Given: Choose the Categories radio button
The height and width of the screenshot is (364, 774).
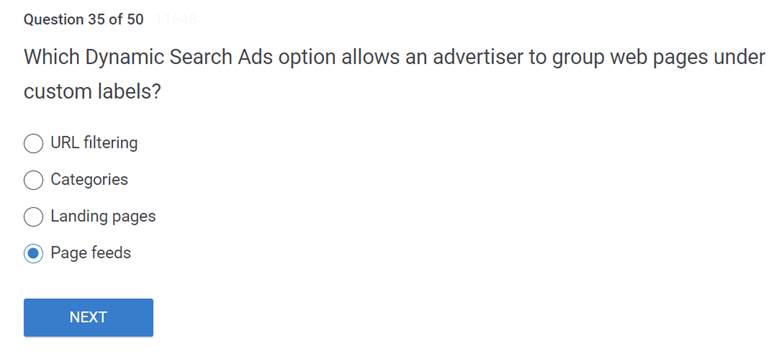Looking at the screenshot, I should click(33, 180).
